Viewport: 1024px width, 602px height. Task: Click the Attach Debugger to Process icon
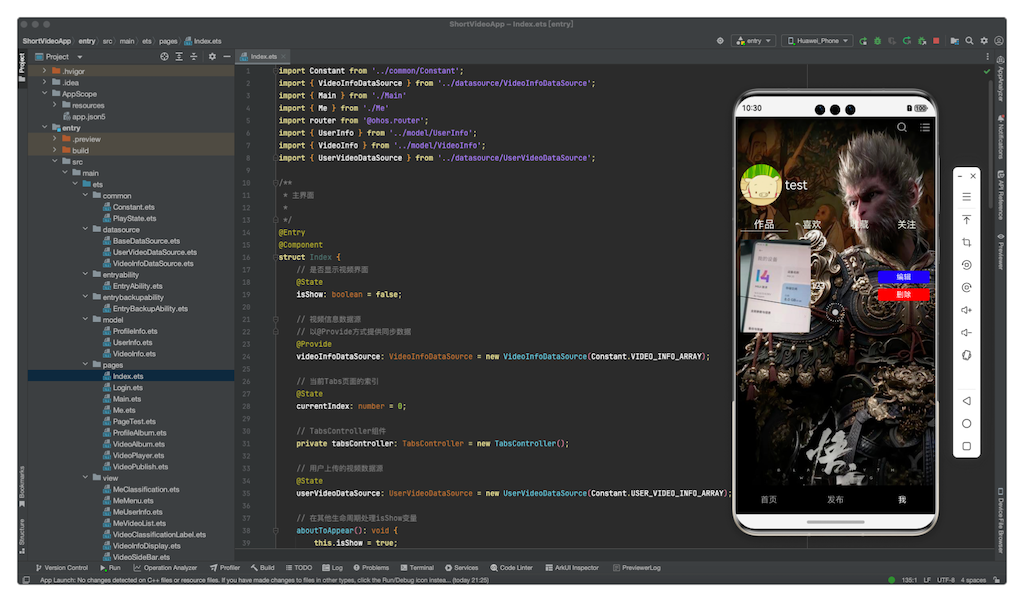(x=921, y=40)
